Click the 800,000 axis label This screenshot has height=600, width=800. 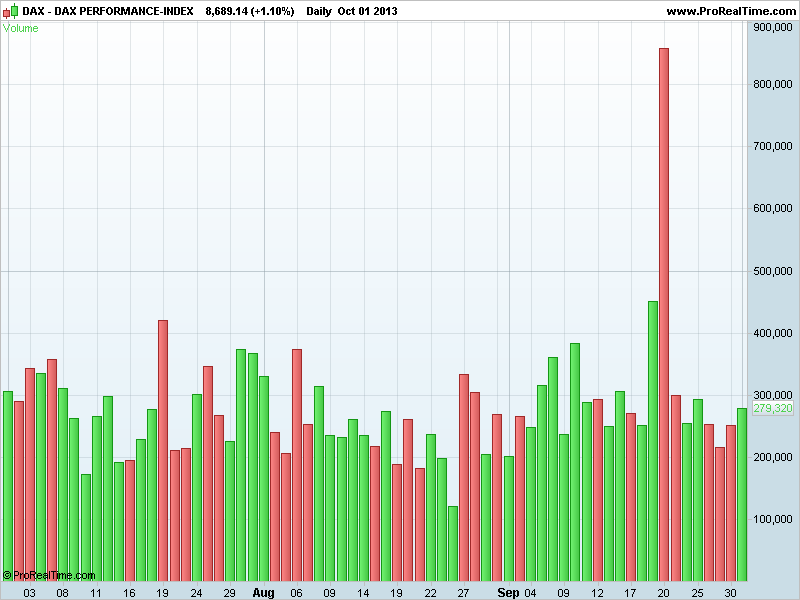click(x=772, y=84)
